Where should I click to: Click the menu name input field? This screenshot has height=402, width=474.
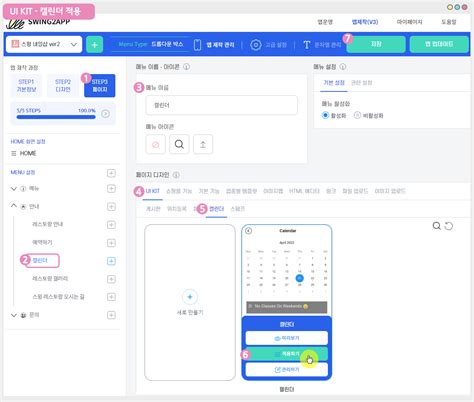pos(222,105)
